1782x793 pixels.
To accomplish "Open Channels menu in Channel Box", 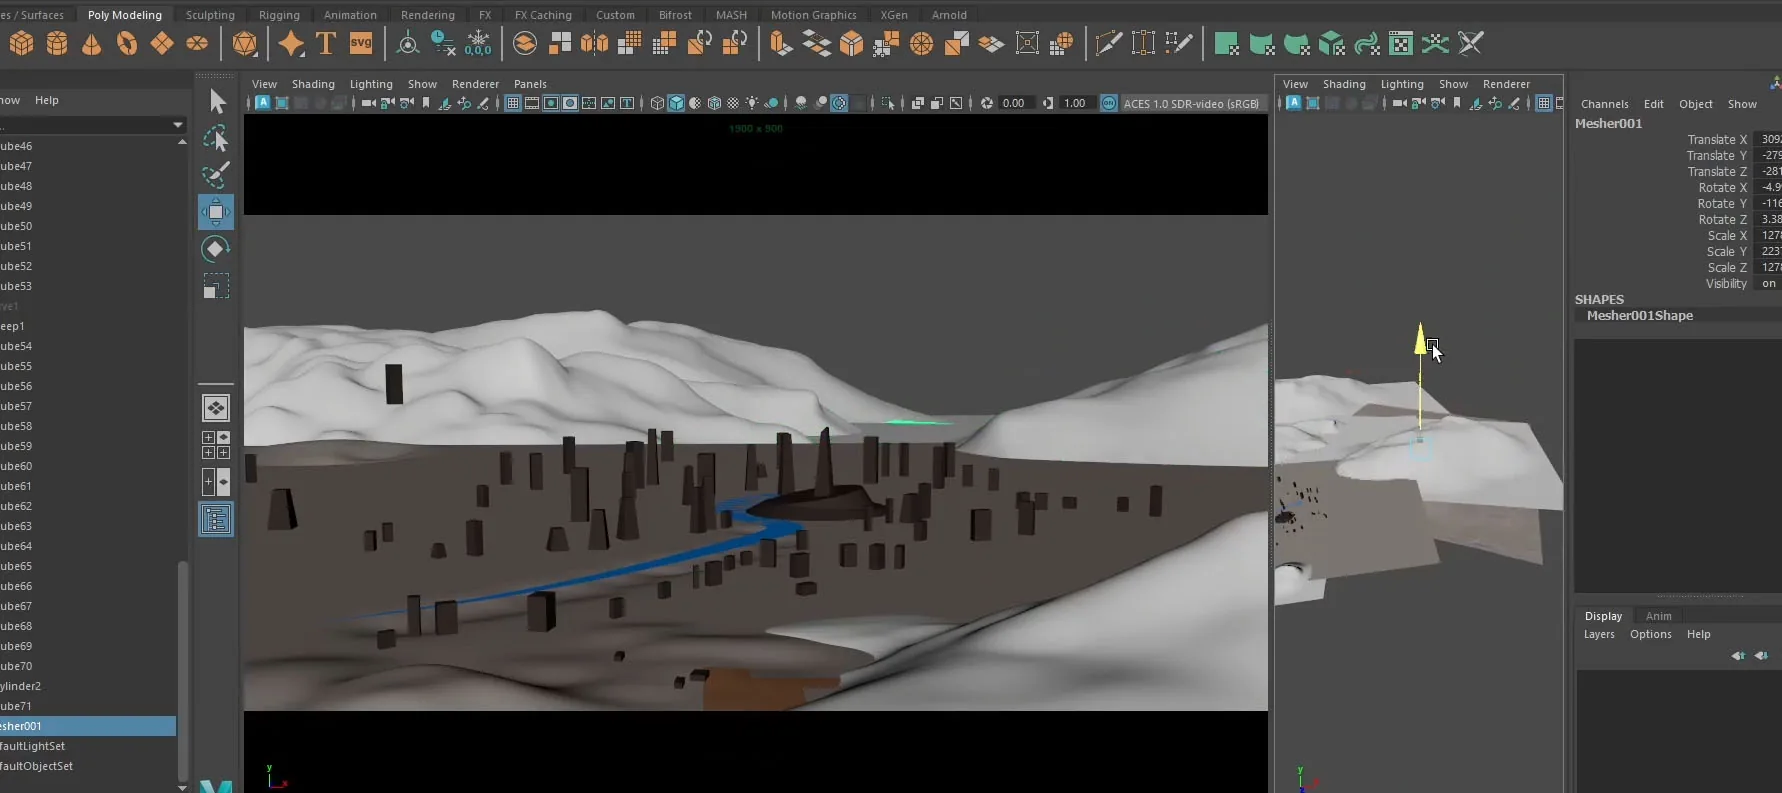I will [x=1604, y=104].
